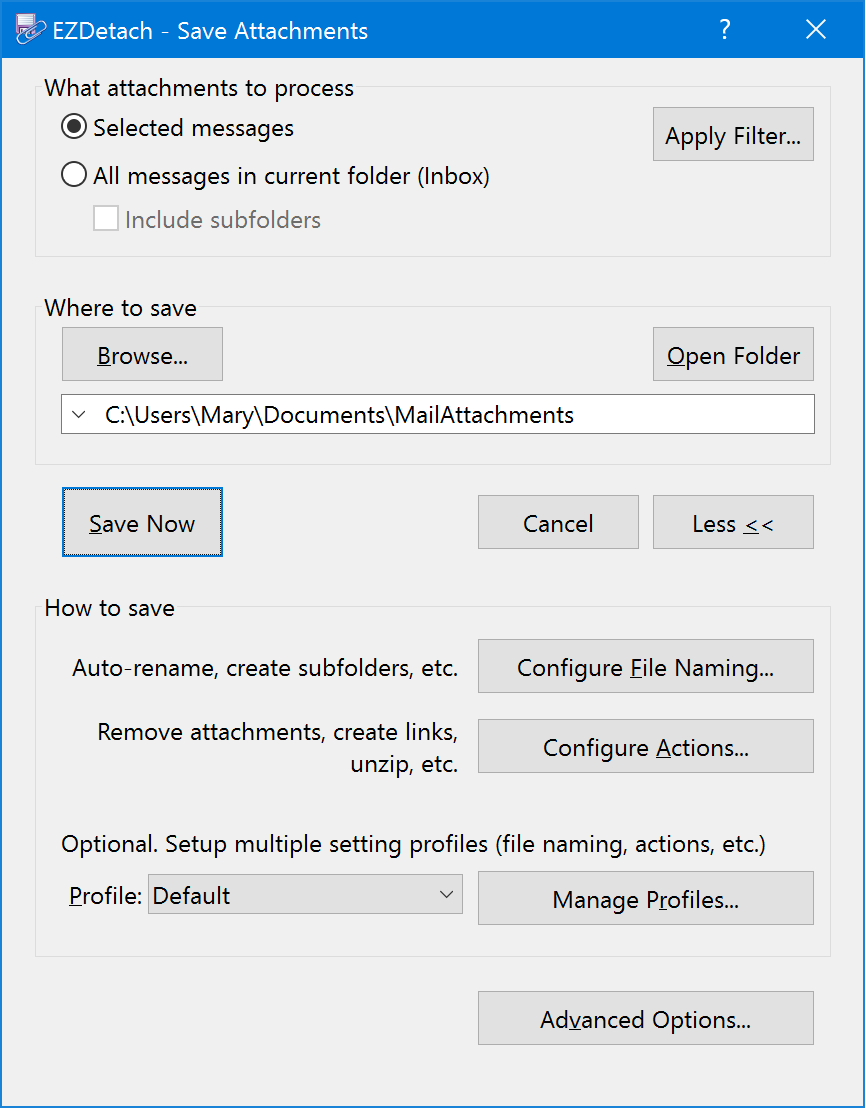
Task: Select the 'Selected messages' radio option
Action: tap(177, 128)
